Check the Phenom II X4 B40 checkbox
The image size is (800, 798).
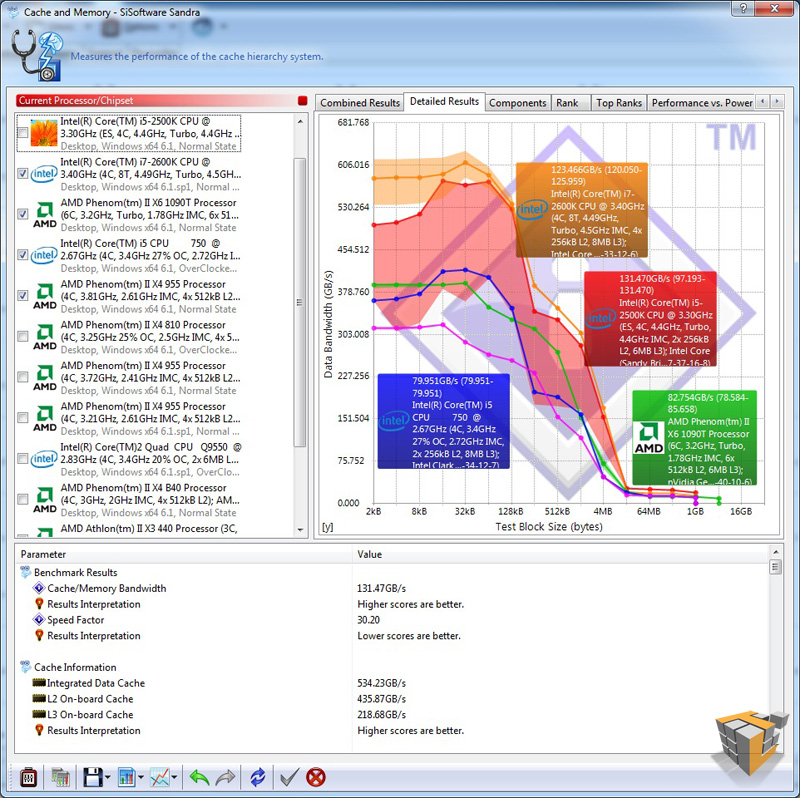click(22, 499)
